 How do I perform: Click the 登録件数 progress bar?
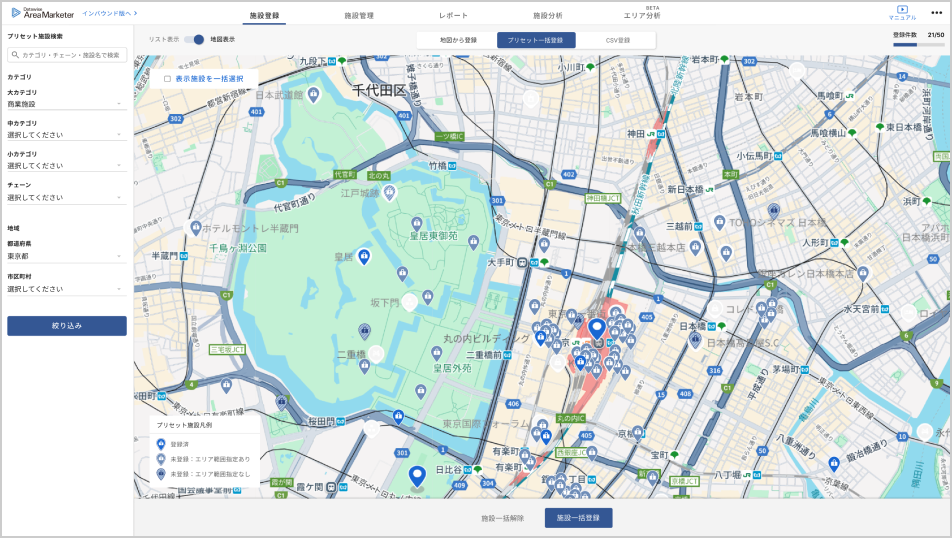click(918, 44)
